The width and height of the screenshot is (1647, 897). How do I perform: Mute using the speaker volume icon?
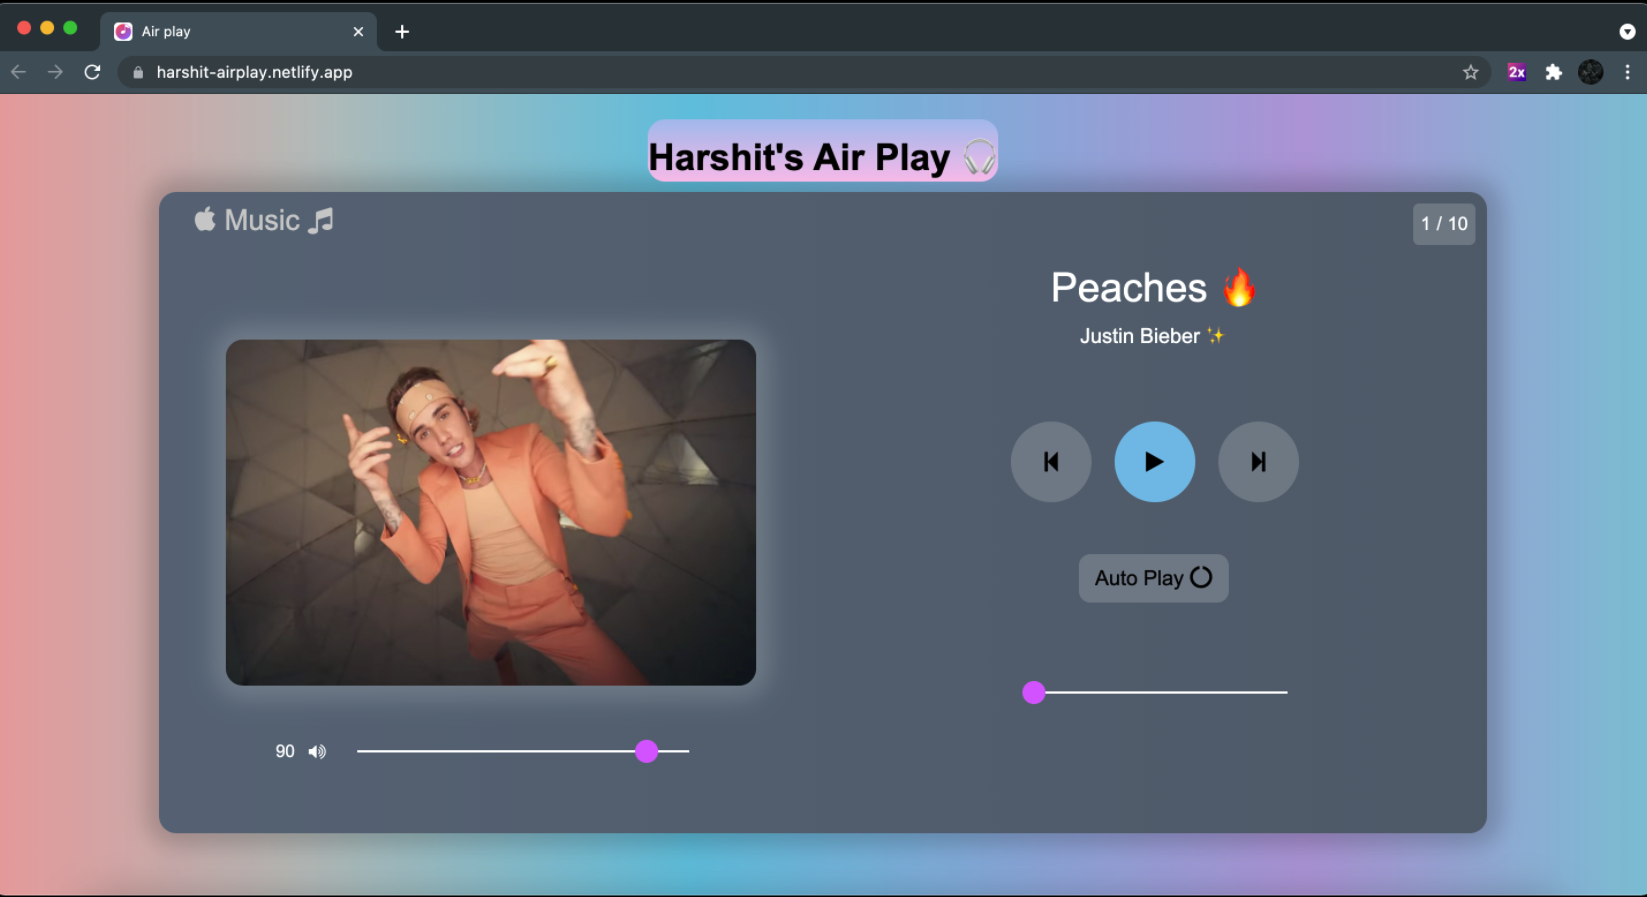pos(317,752)
